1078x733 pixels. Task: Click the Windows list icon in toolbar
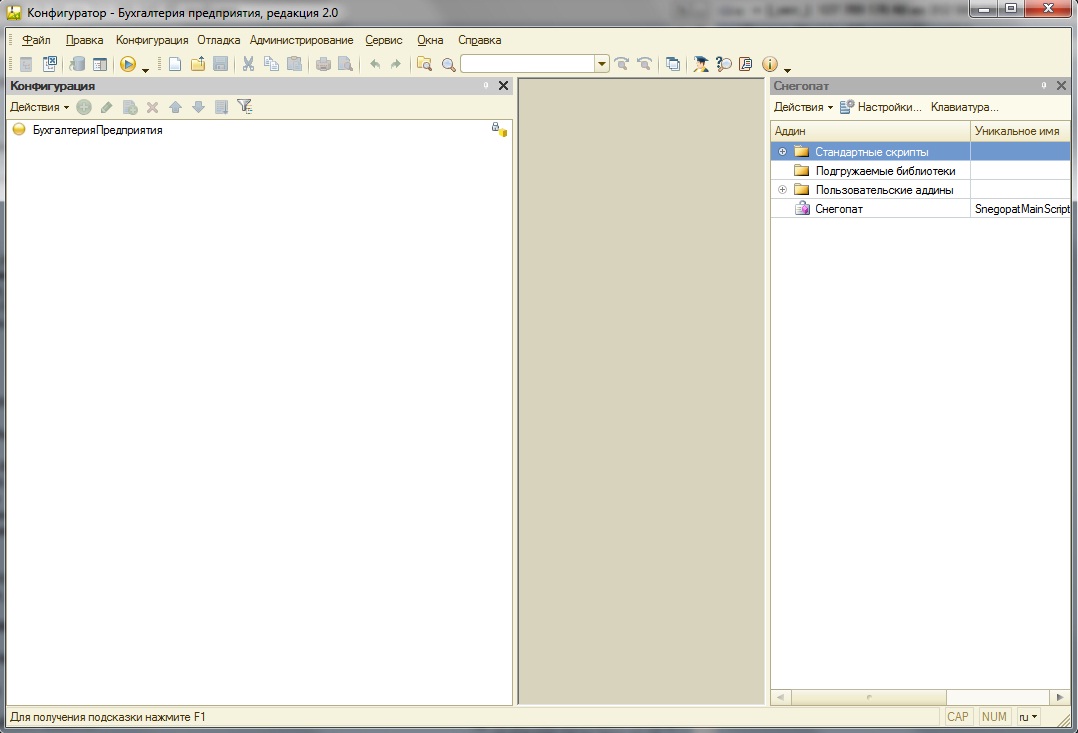click(x=673, y=64)
